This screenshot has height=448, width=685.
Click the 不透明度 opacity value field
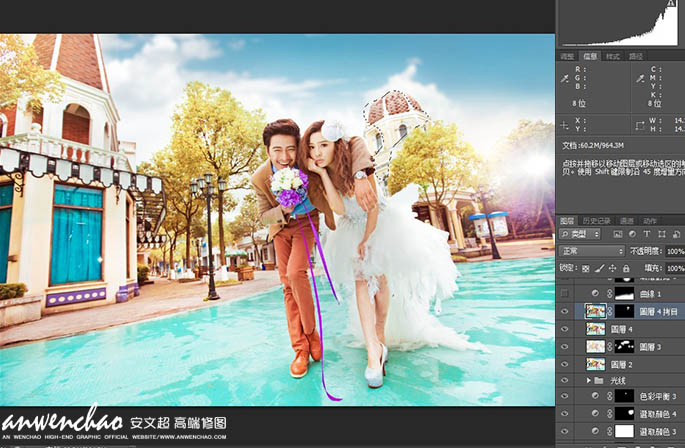(x=674, y=251)
